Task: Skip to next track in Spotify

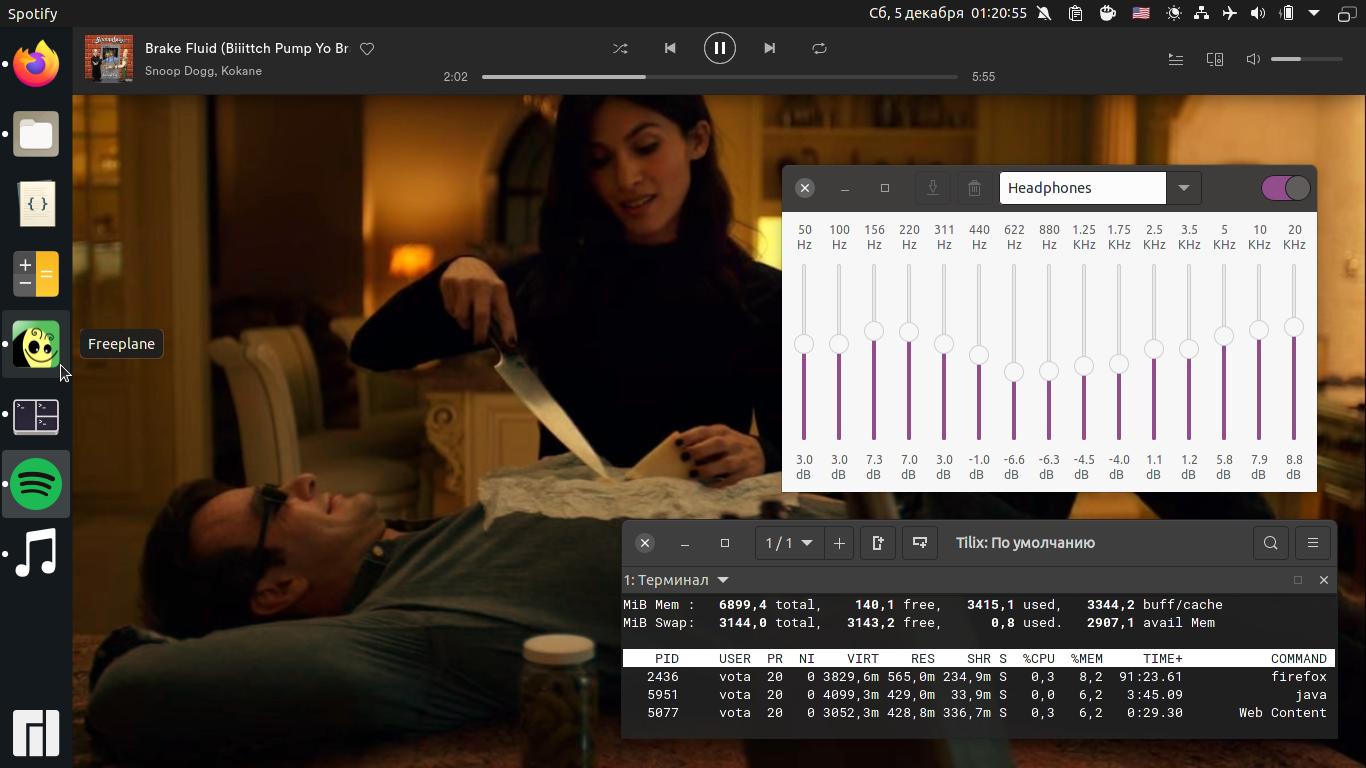Action: 769,48
